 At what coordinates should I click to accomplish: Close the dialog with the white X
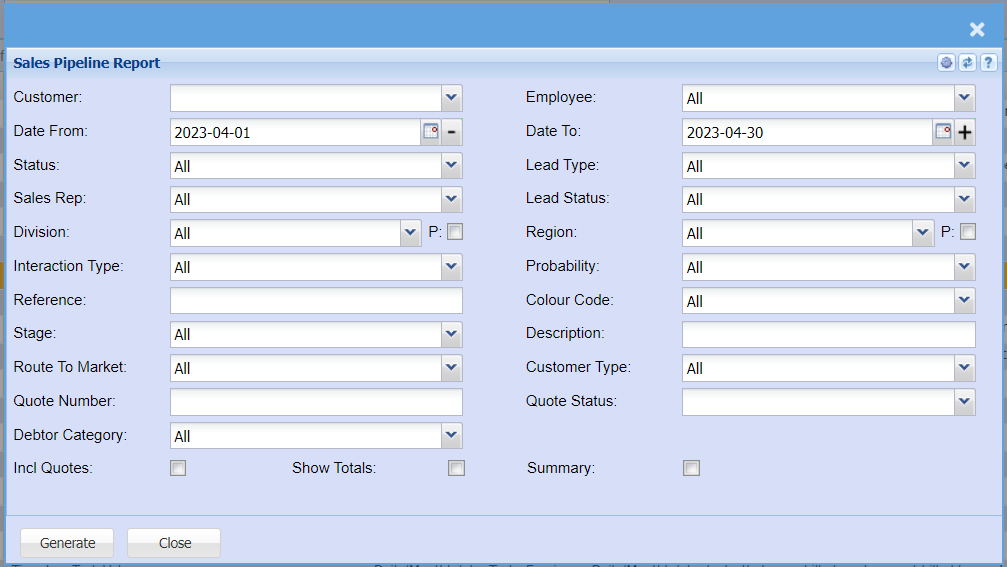point(977,30)
